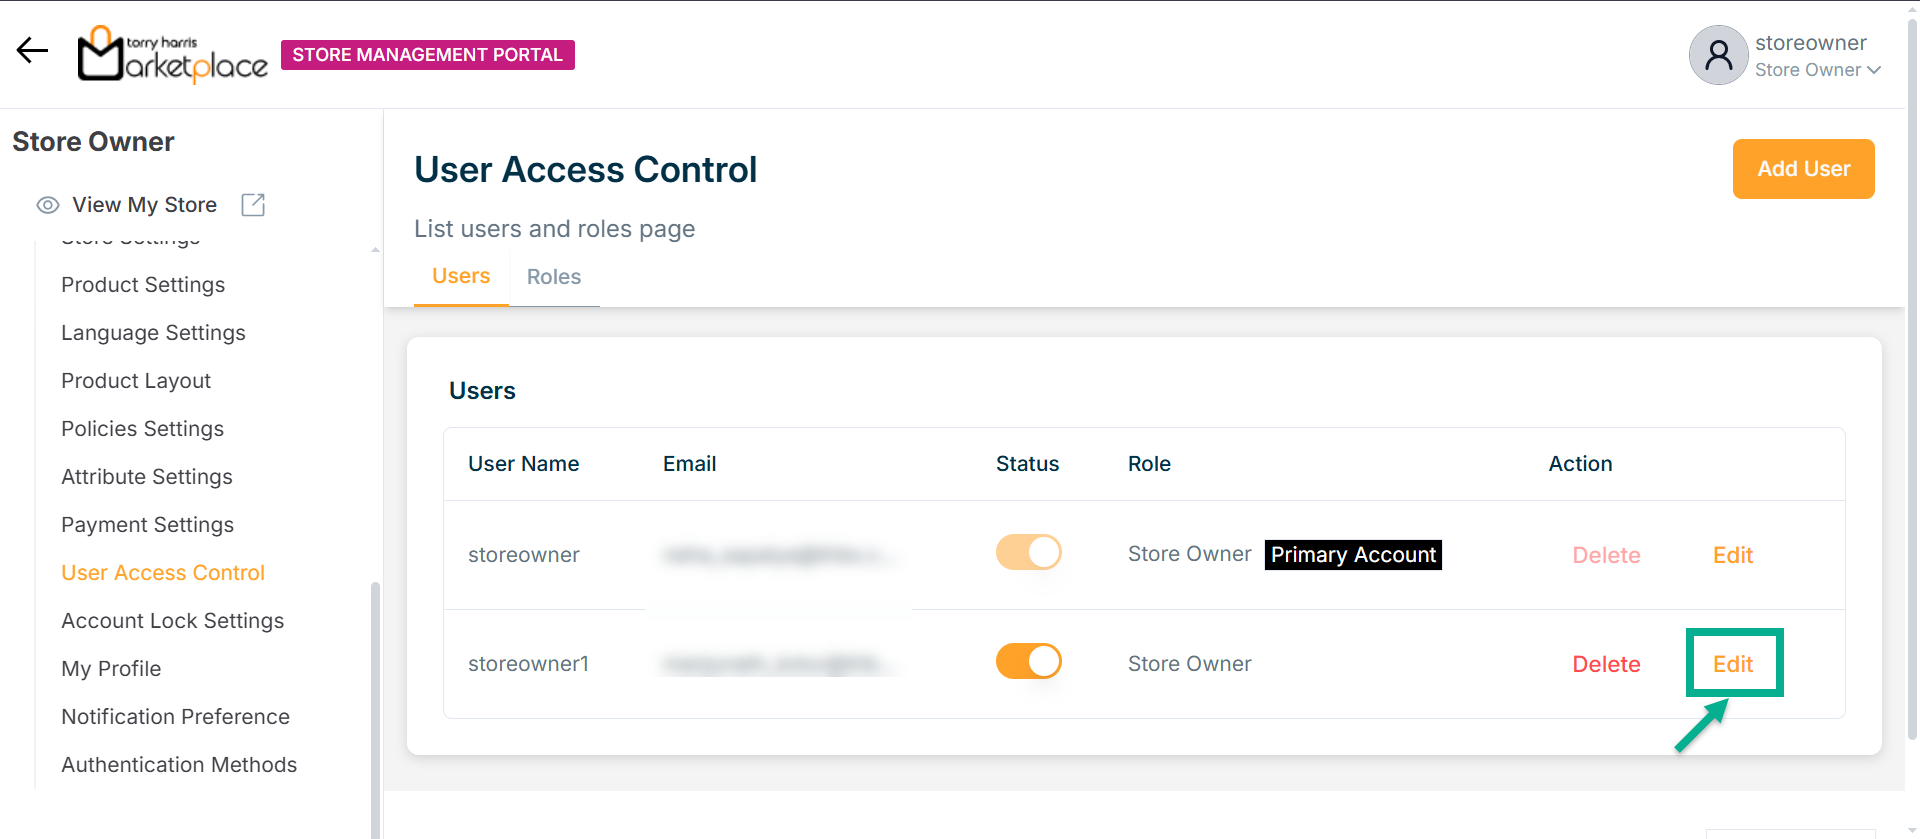
Task: Switch to the Roles tab
Action: (554, 277)
